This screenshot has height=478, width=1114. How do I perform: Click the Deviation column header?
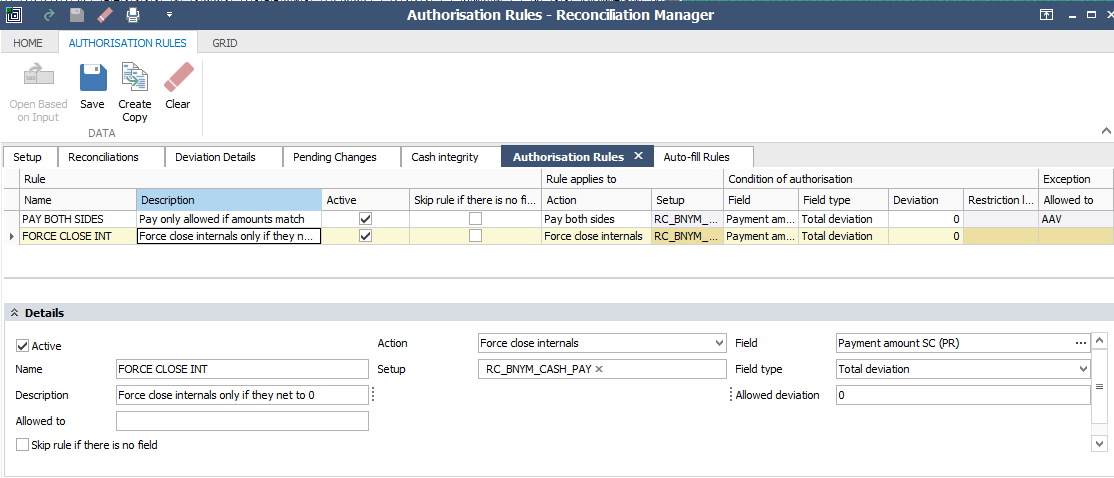926,200
